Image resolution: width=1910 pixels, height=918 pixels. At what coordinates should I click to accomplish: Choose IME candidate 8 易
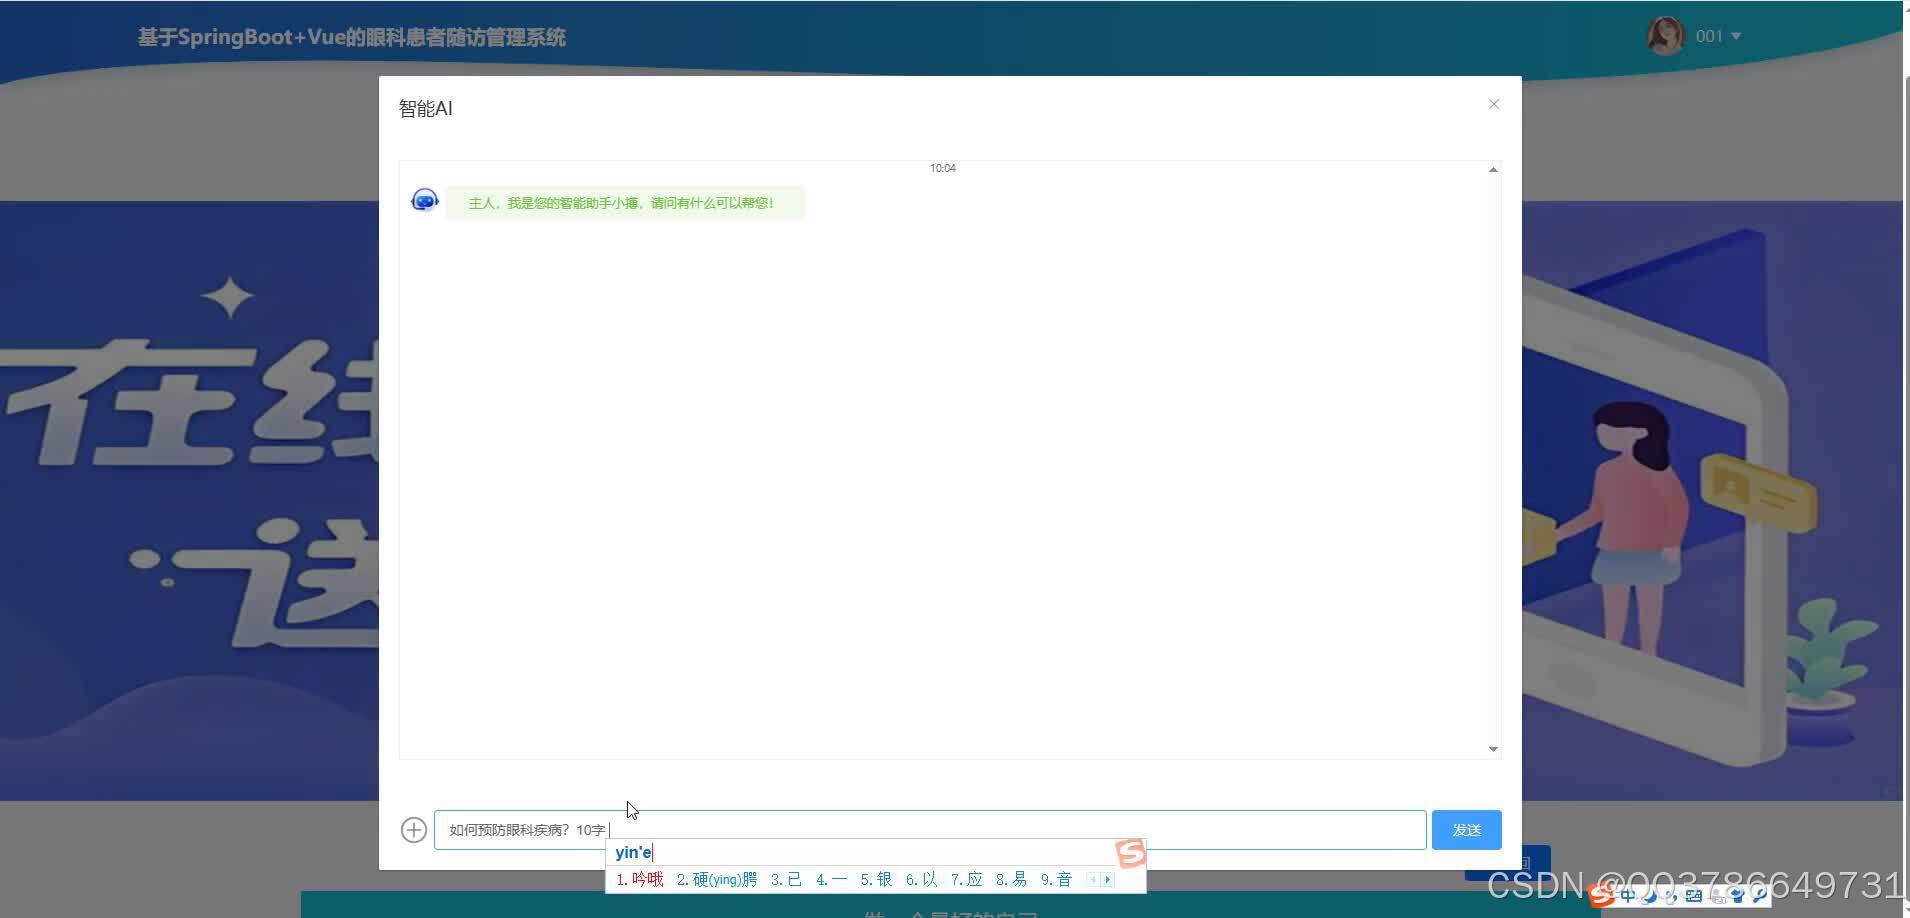pos(1012,880)
